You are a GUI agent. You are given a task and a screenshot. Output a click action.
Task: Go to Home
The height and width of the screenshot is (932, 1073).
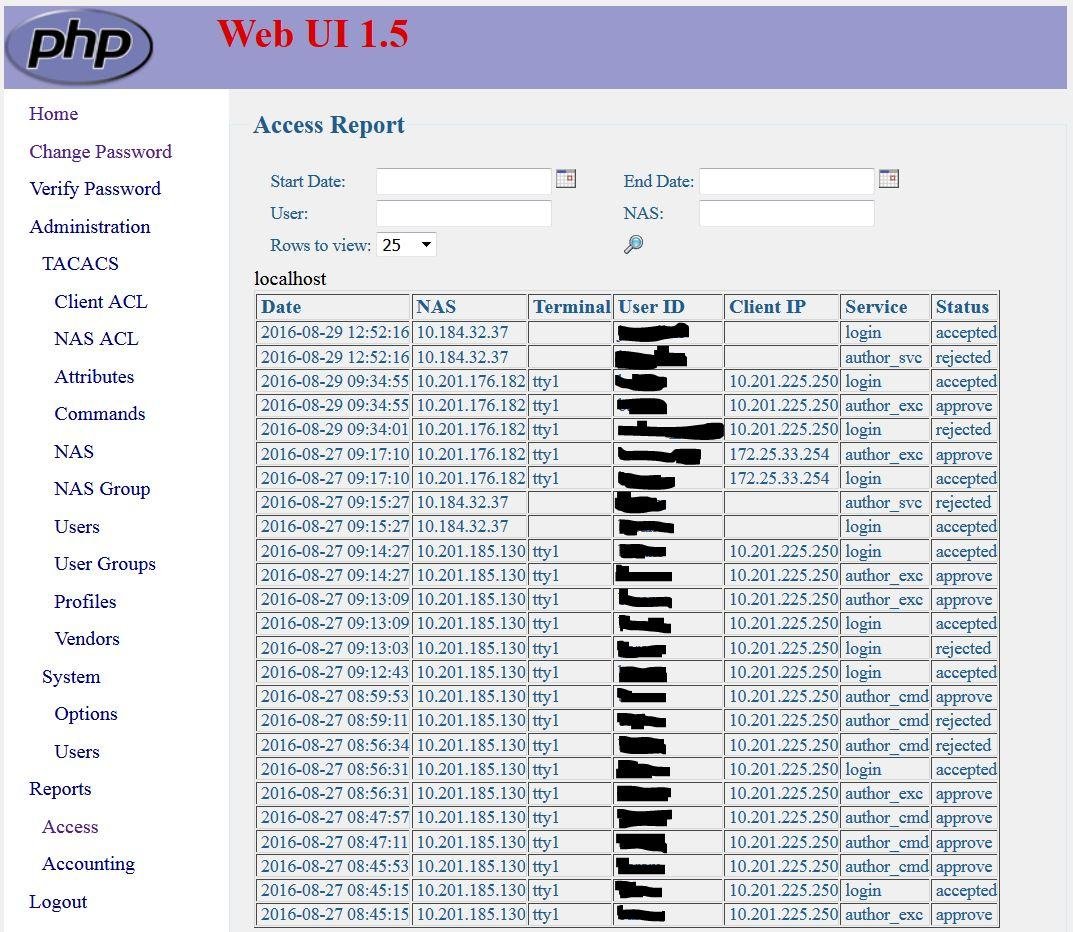[x=53, y=113]
